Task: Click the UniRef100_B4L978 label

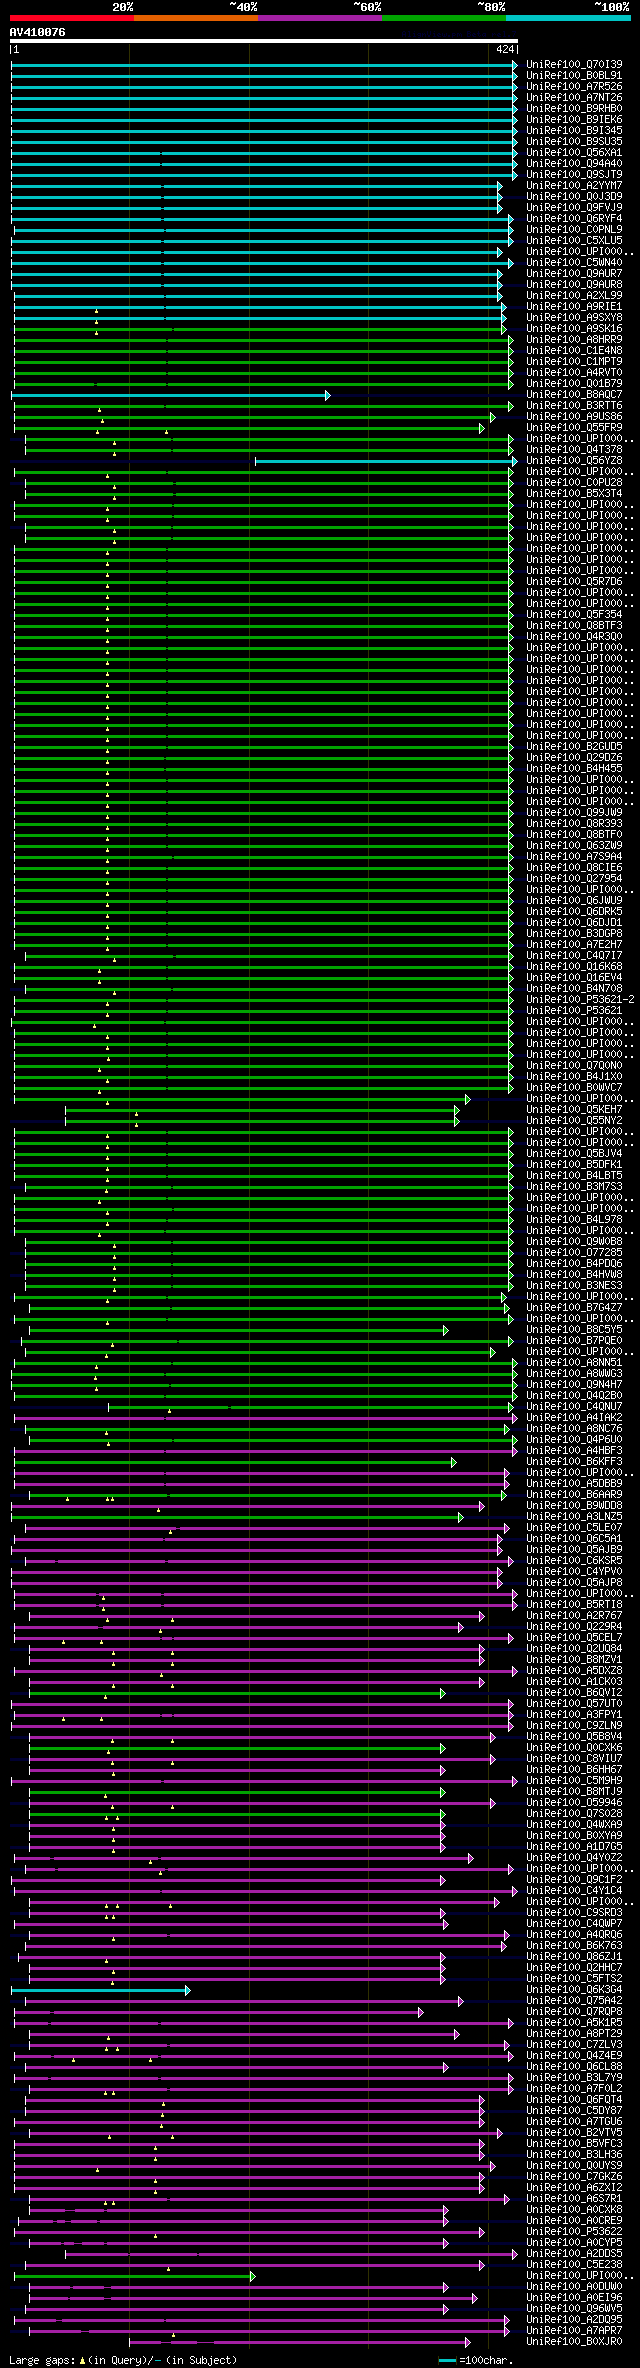Action: coord(574,1219)
